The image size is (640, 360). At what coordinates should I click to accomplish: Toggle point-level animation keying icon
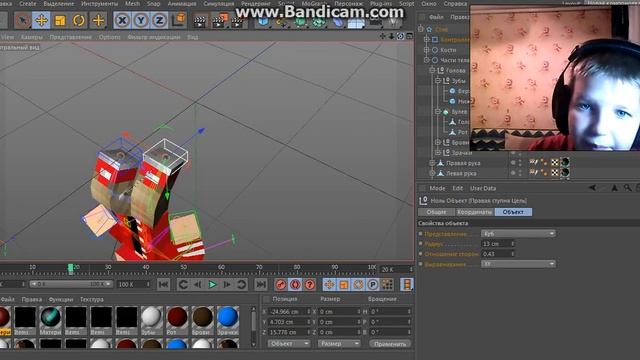[387, 284]
